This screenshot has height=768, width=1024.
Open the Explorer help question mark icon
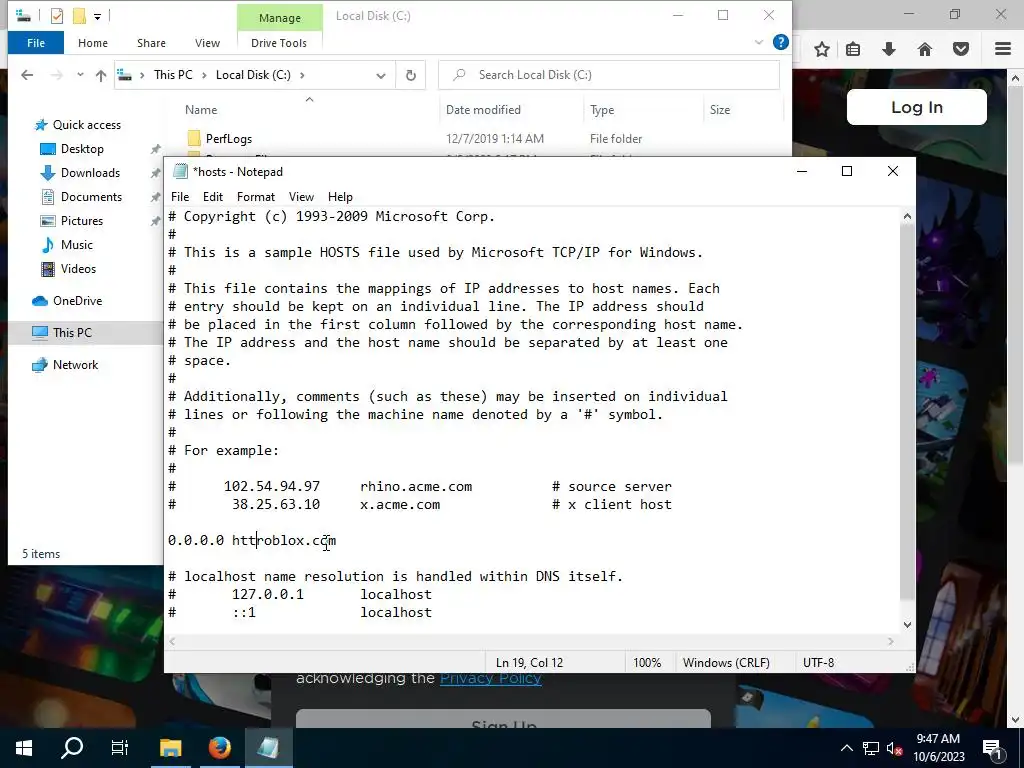point(780,42)
